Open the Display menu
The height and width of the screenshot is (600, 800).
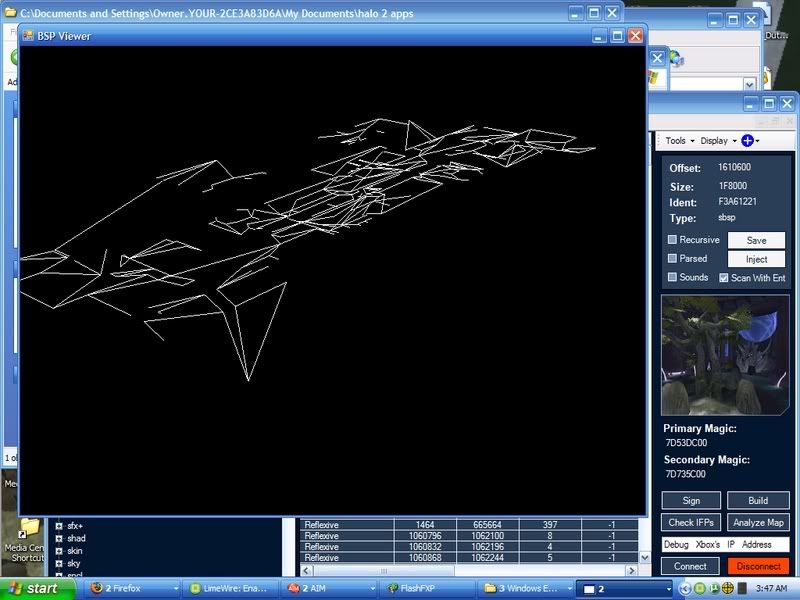[x=718, y=141]
